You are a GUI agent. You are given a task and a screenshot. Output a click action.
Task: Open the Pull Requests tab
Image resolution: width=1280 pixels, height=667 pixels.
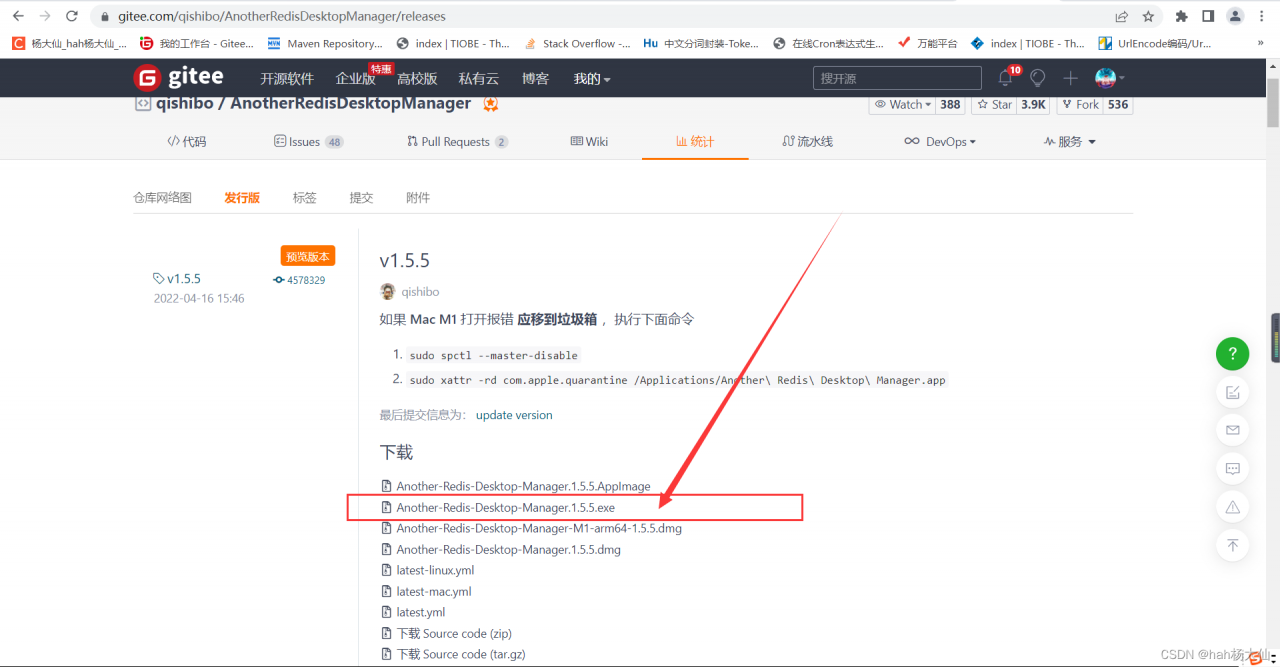[458, 142]
